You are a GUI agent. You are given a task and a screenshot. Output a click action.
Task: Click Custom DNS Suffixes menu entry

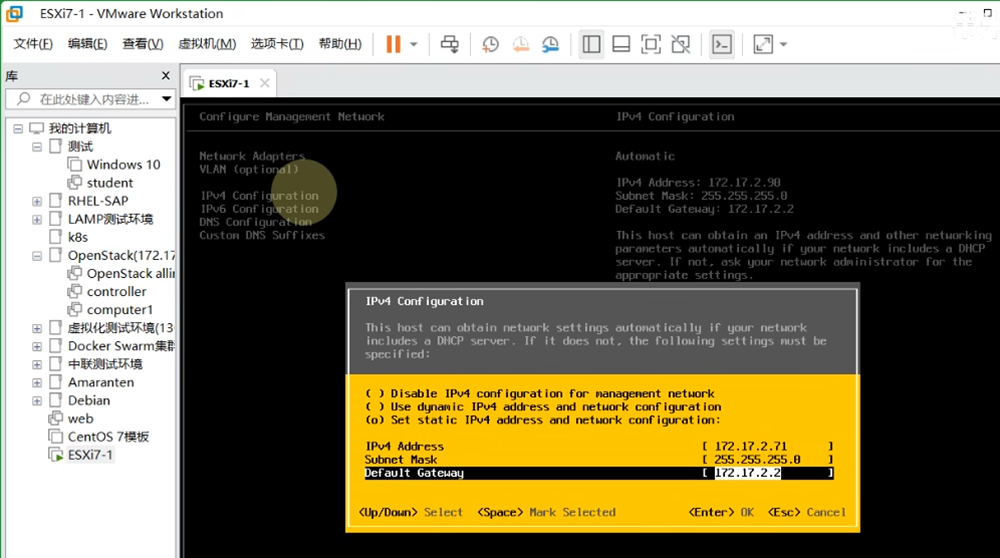(262, 235)
